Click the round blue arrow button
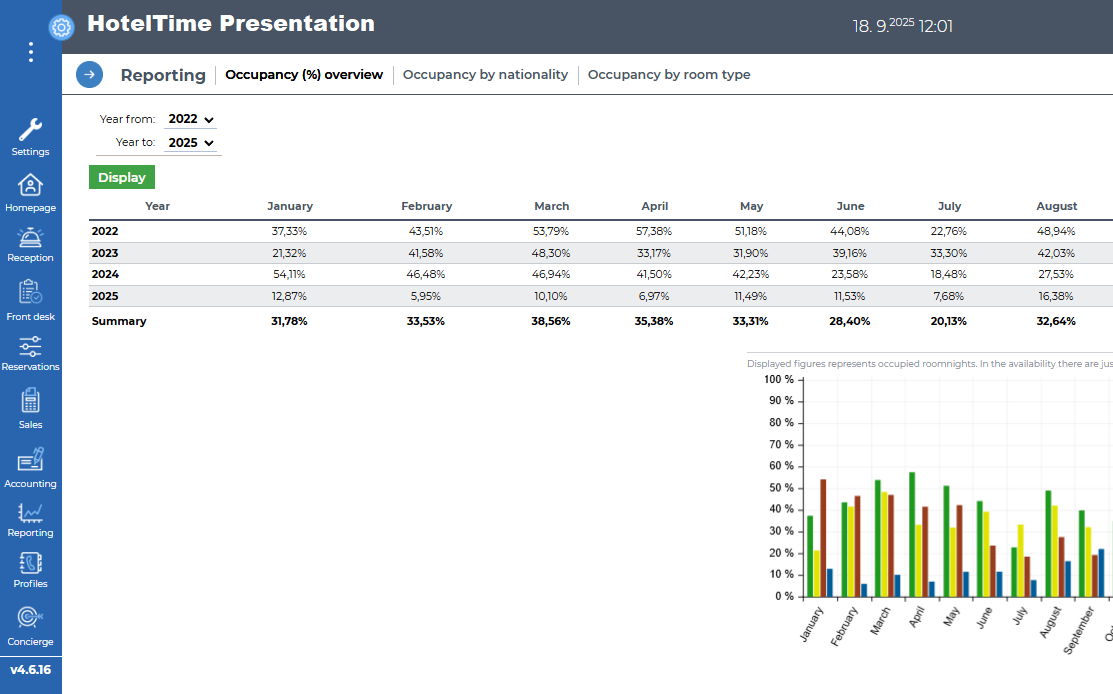This screenshot has width=1113, height=694. (x=89, y=74)
